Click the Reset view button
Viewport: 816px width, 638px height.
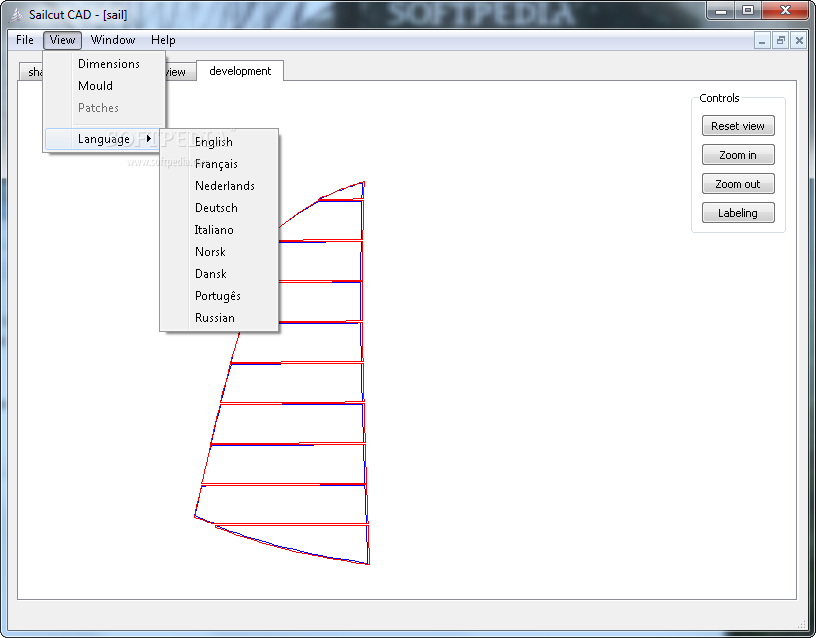[x=737, y=126]
